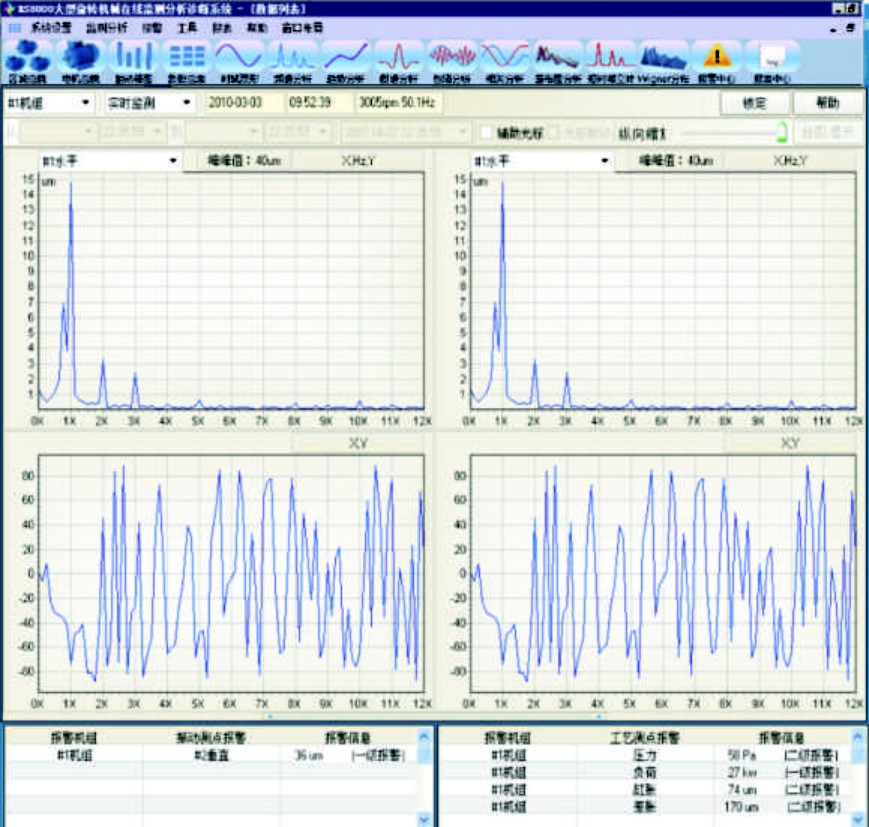Open the time-domain sine waveform tool
Viewport: 869px width, 827px height.
click(x=239, y=58)
